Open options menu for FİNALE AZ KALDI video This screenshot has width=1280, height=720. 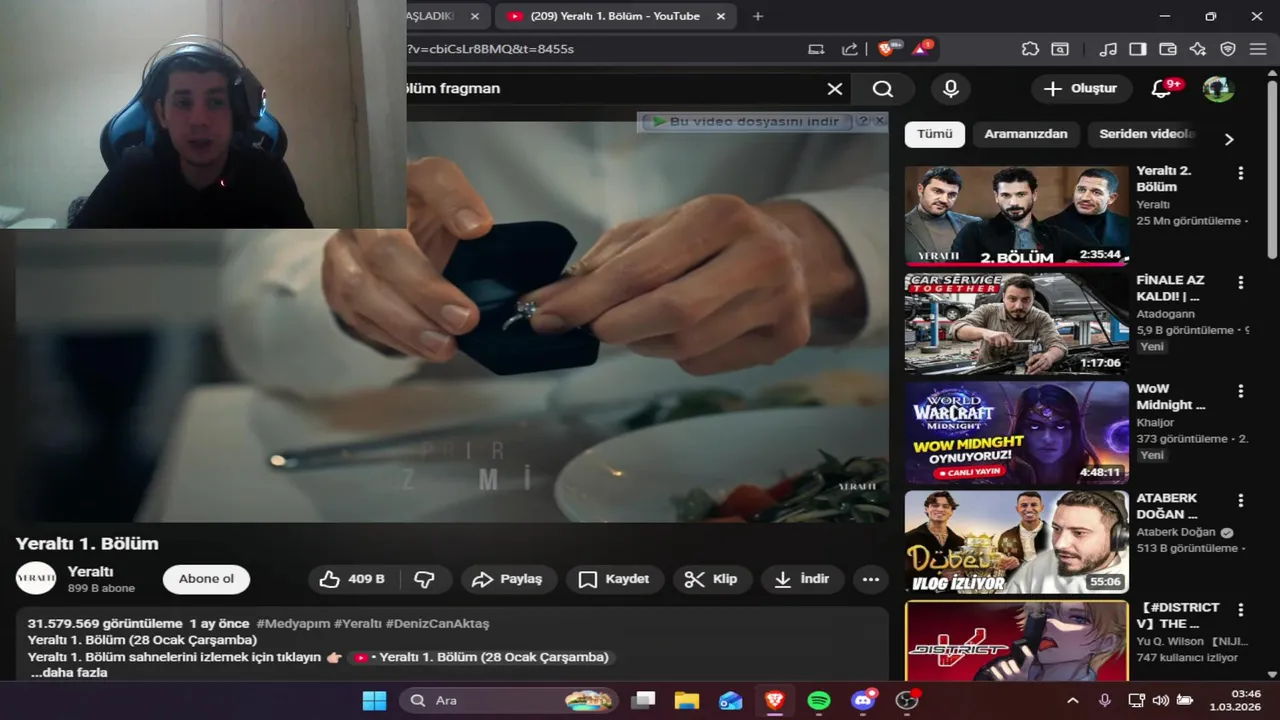coord(1241,282)
